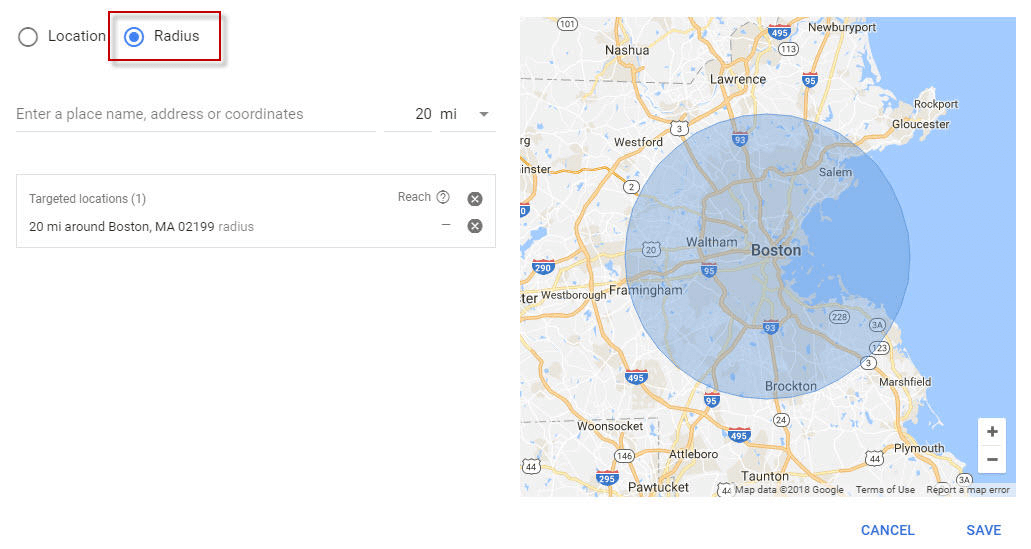Image resolution: width=1031 pixels, height=549 pixels.
Task: Zoom in on the map with plus
Action: (x=992, y=432)
